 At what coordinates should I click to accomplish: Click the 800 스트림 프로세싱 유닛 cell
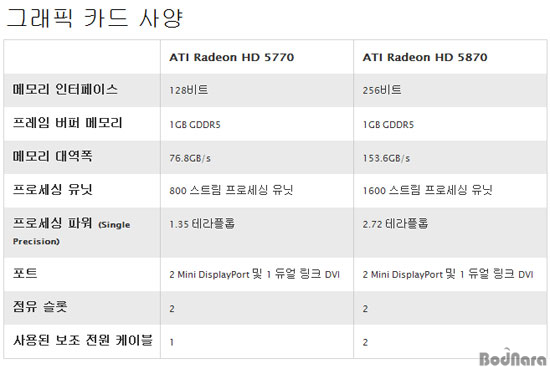[231, 190]
